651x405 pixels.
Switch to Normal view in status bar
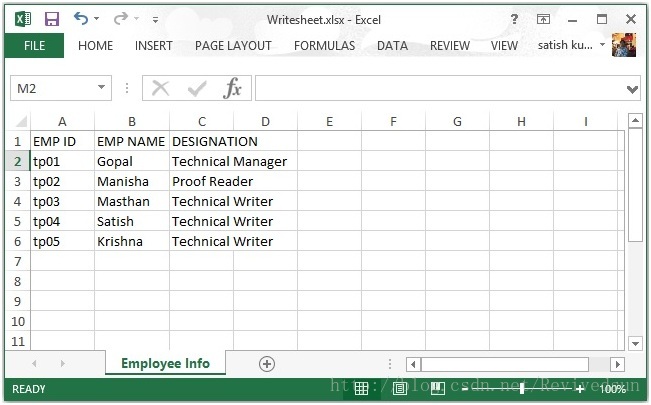pyautogui.click(x=361, y=388)
